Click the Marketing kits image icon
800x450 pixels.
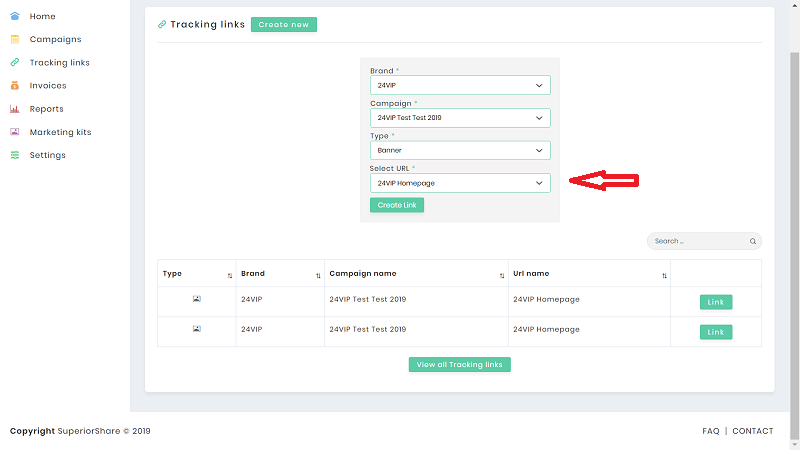click(15, 132)
